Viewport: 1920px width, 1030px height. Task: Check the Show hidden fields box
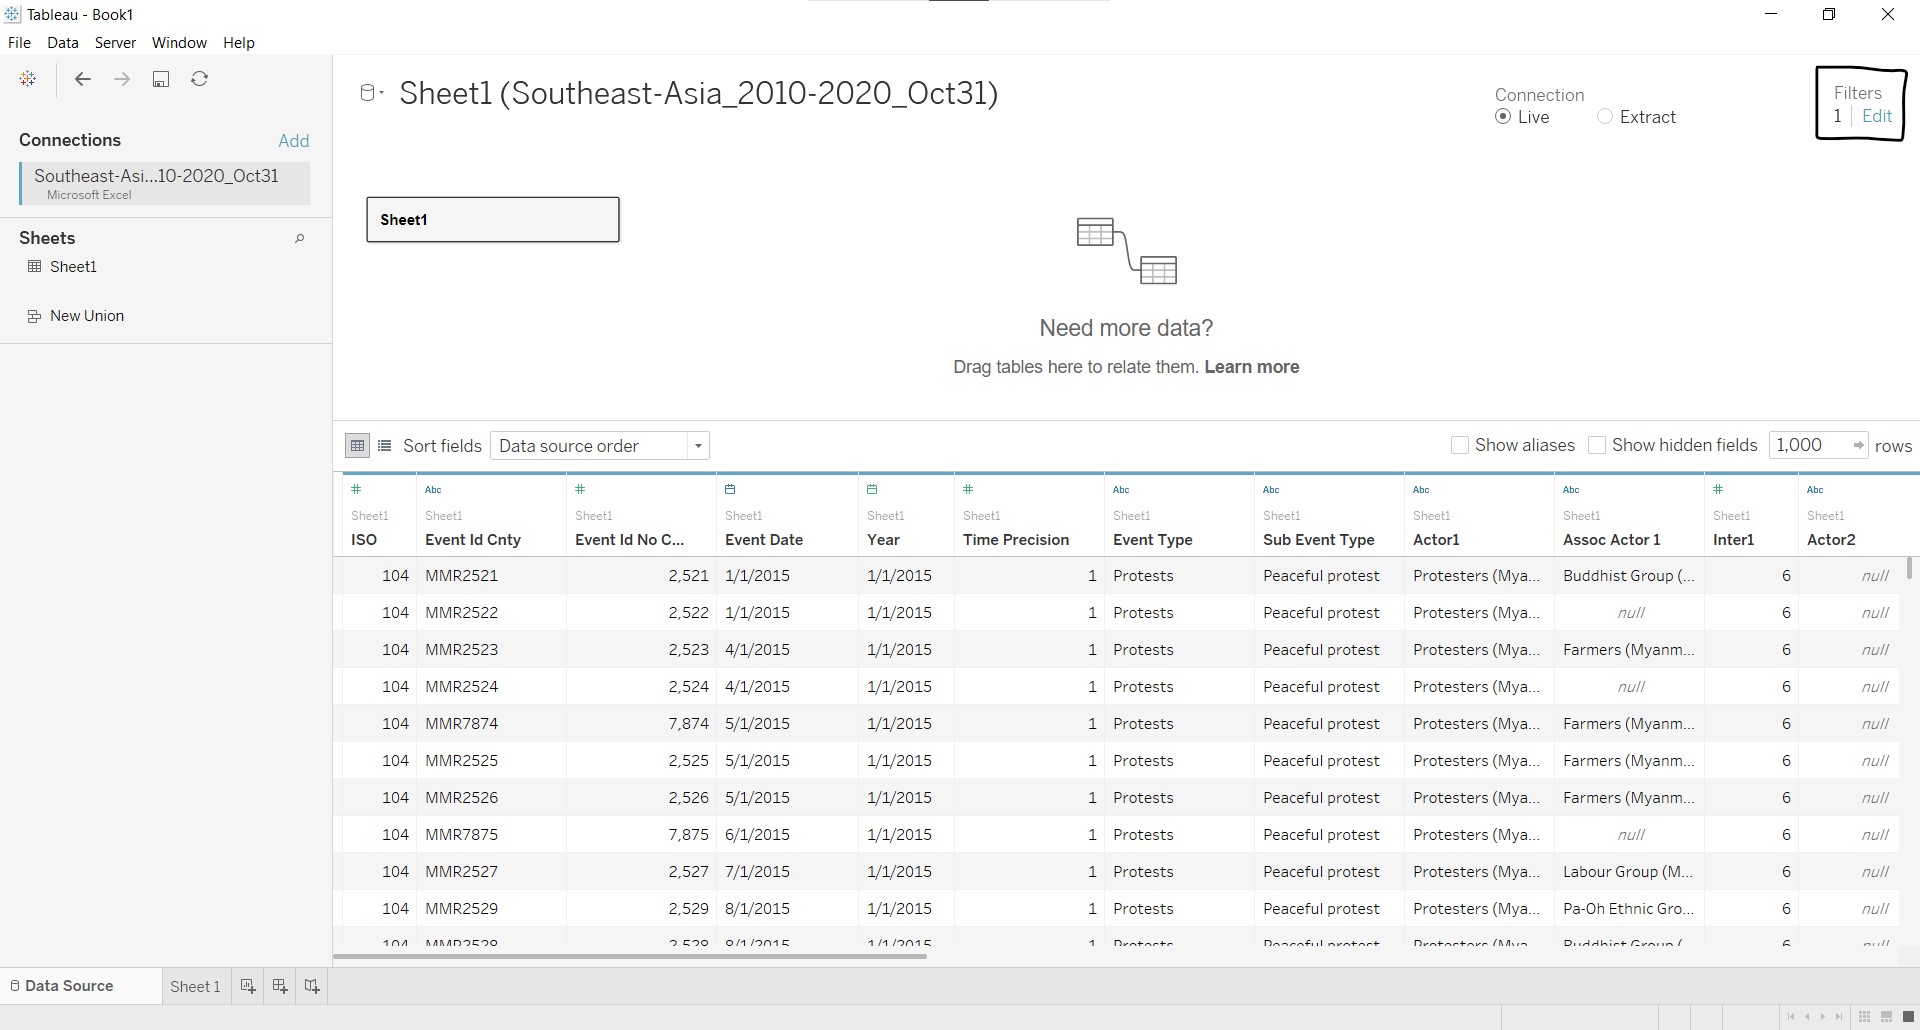click(x=1597, y=445)
